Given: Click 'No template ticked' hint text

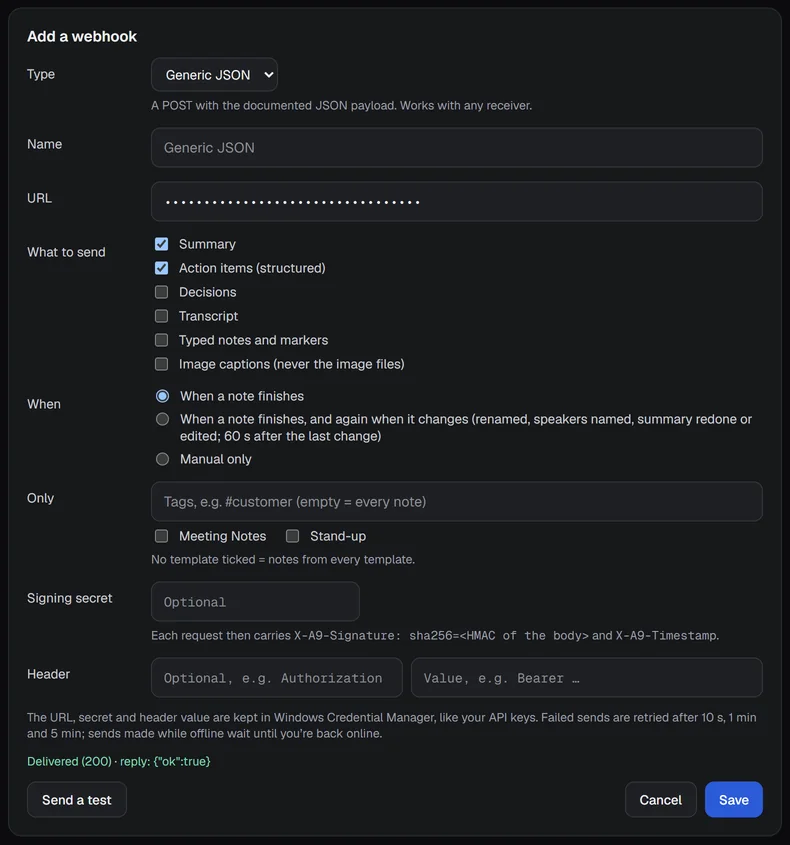Looking at the screenshot, I should 283,559.
